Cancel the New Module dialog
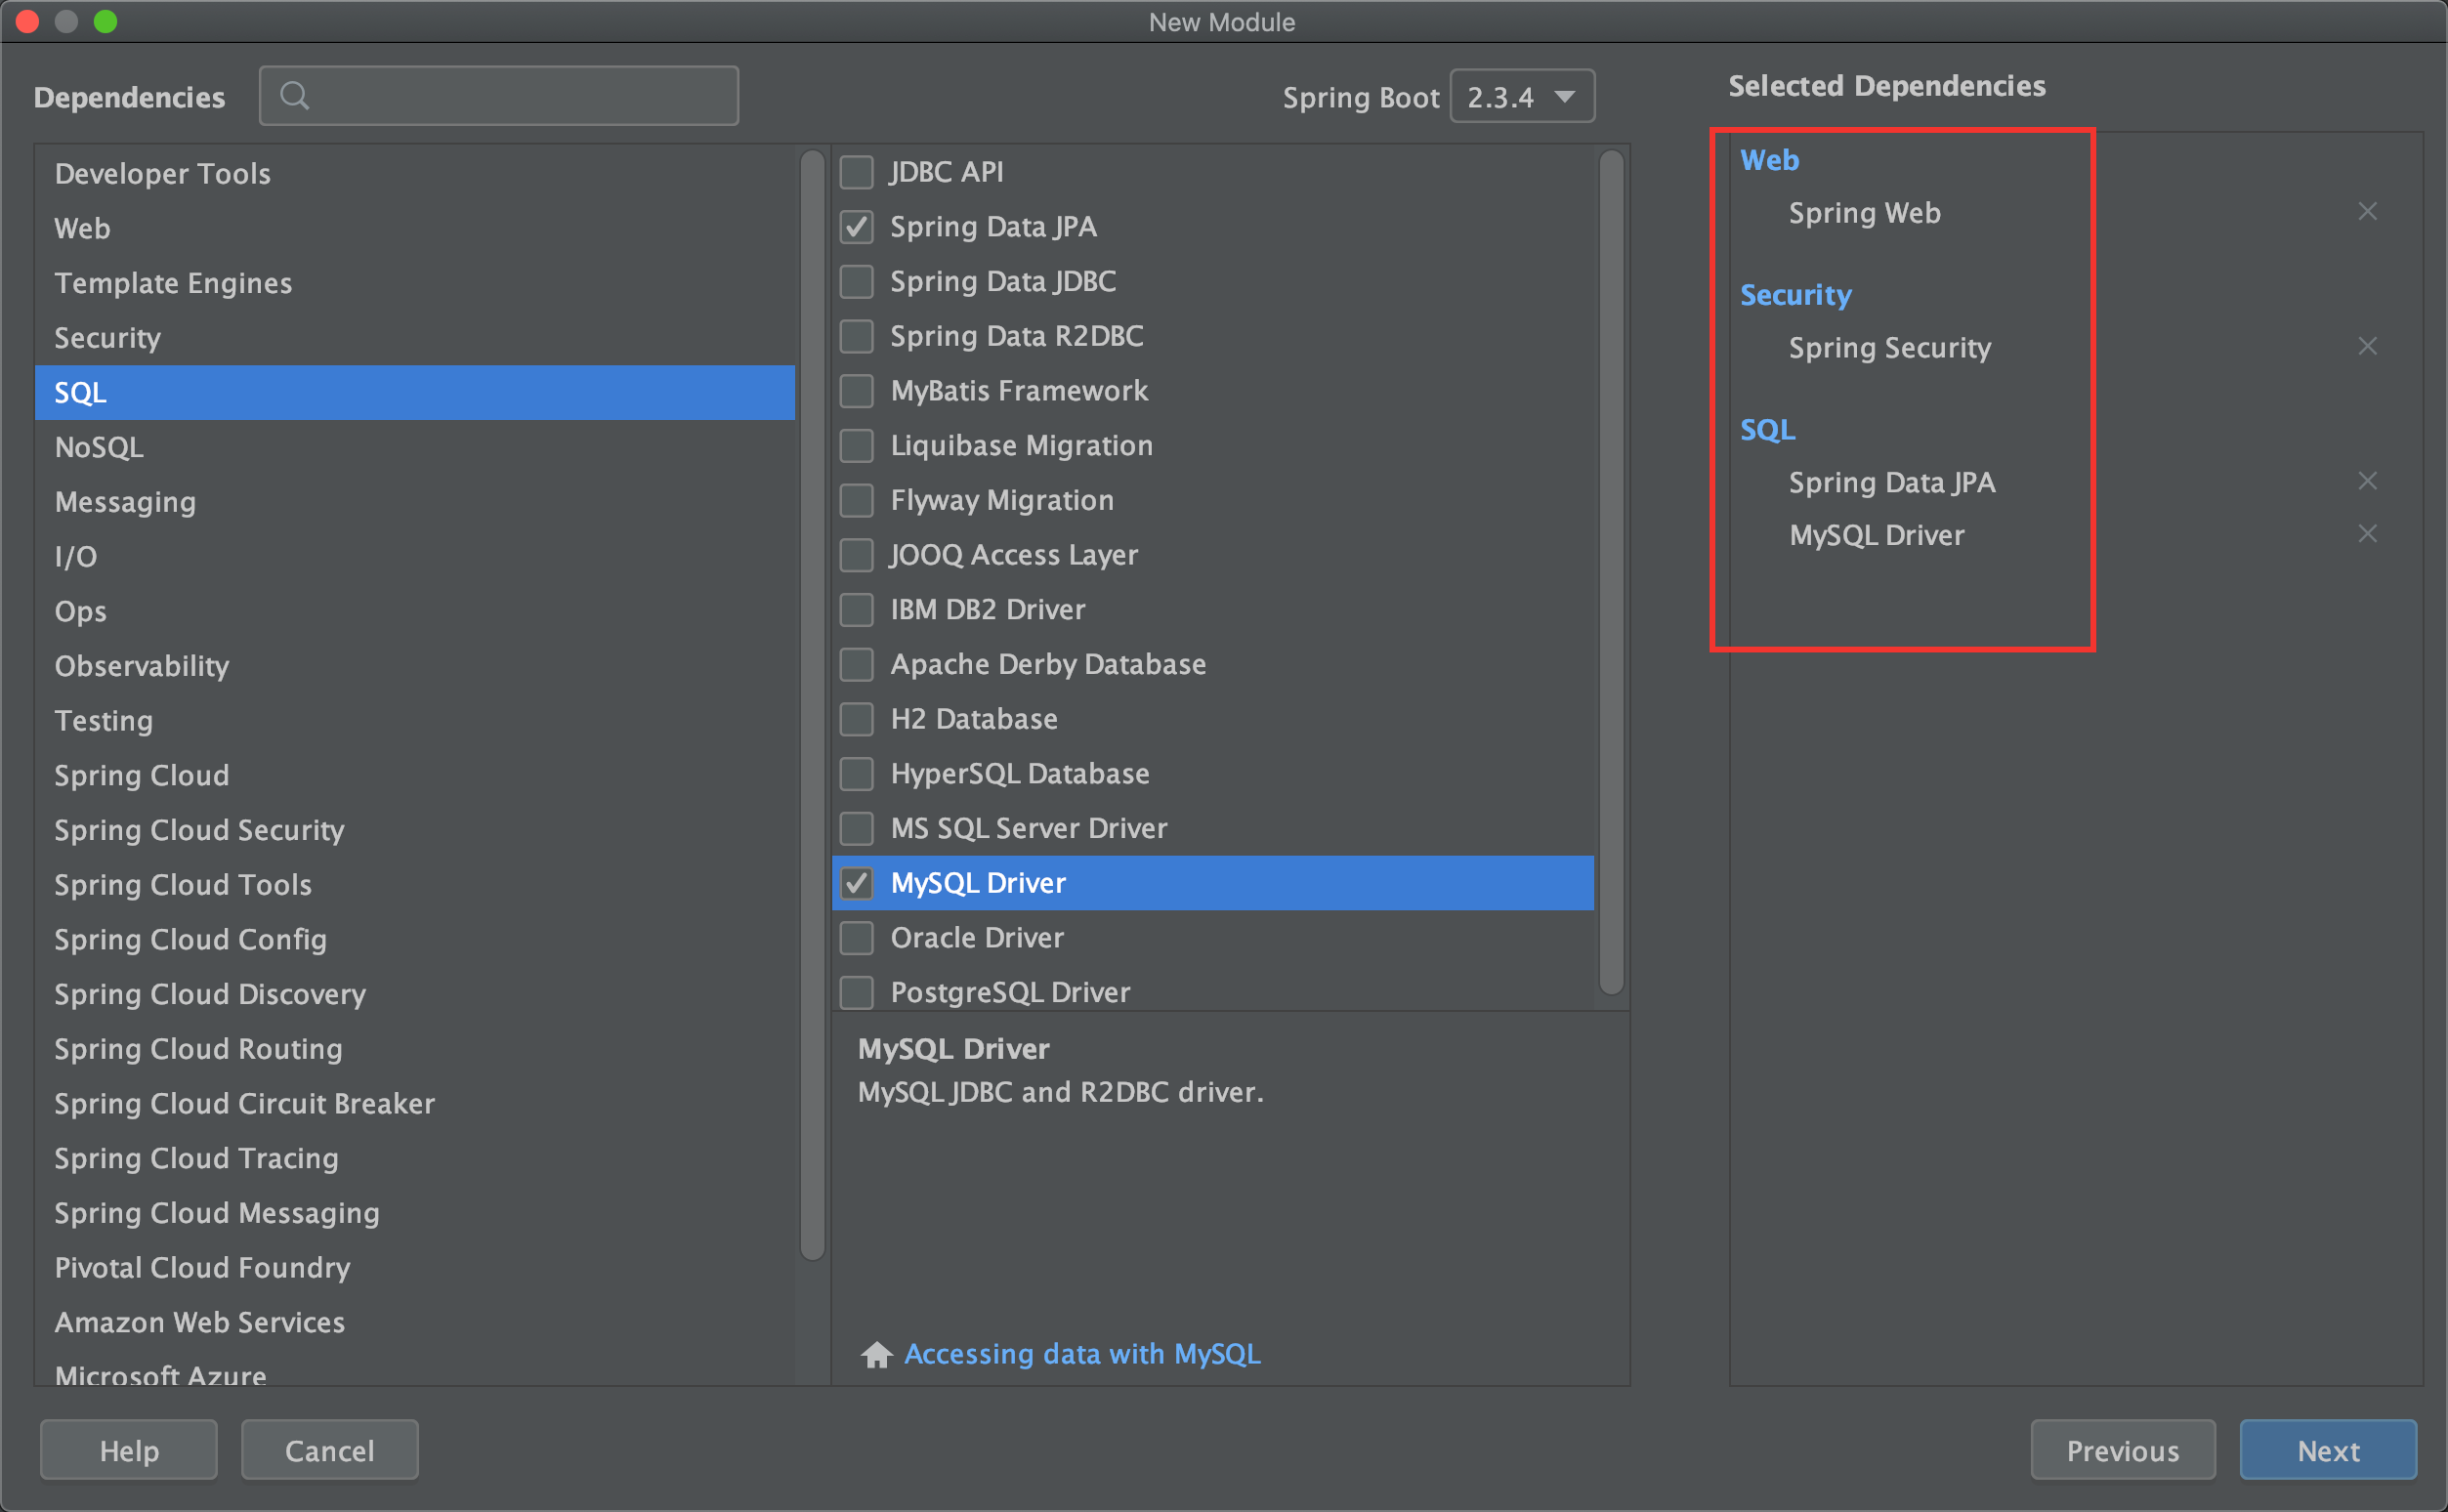The height and width of the screenshot is (1512, 2448). (x=330, y=1450)
